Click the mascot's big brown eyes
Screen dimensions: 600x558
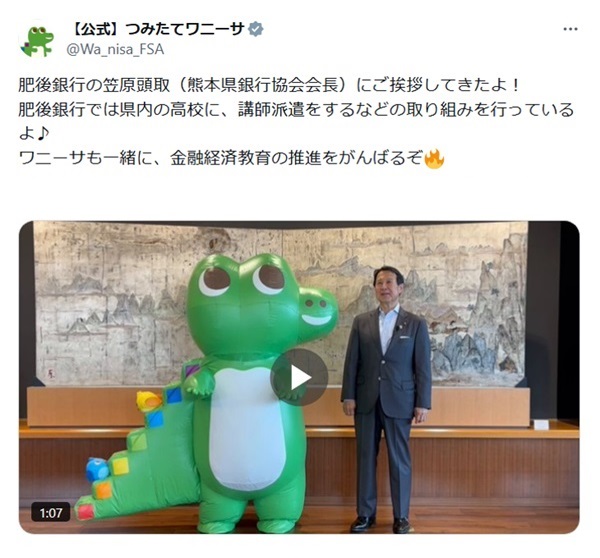(x=243, y=280)
